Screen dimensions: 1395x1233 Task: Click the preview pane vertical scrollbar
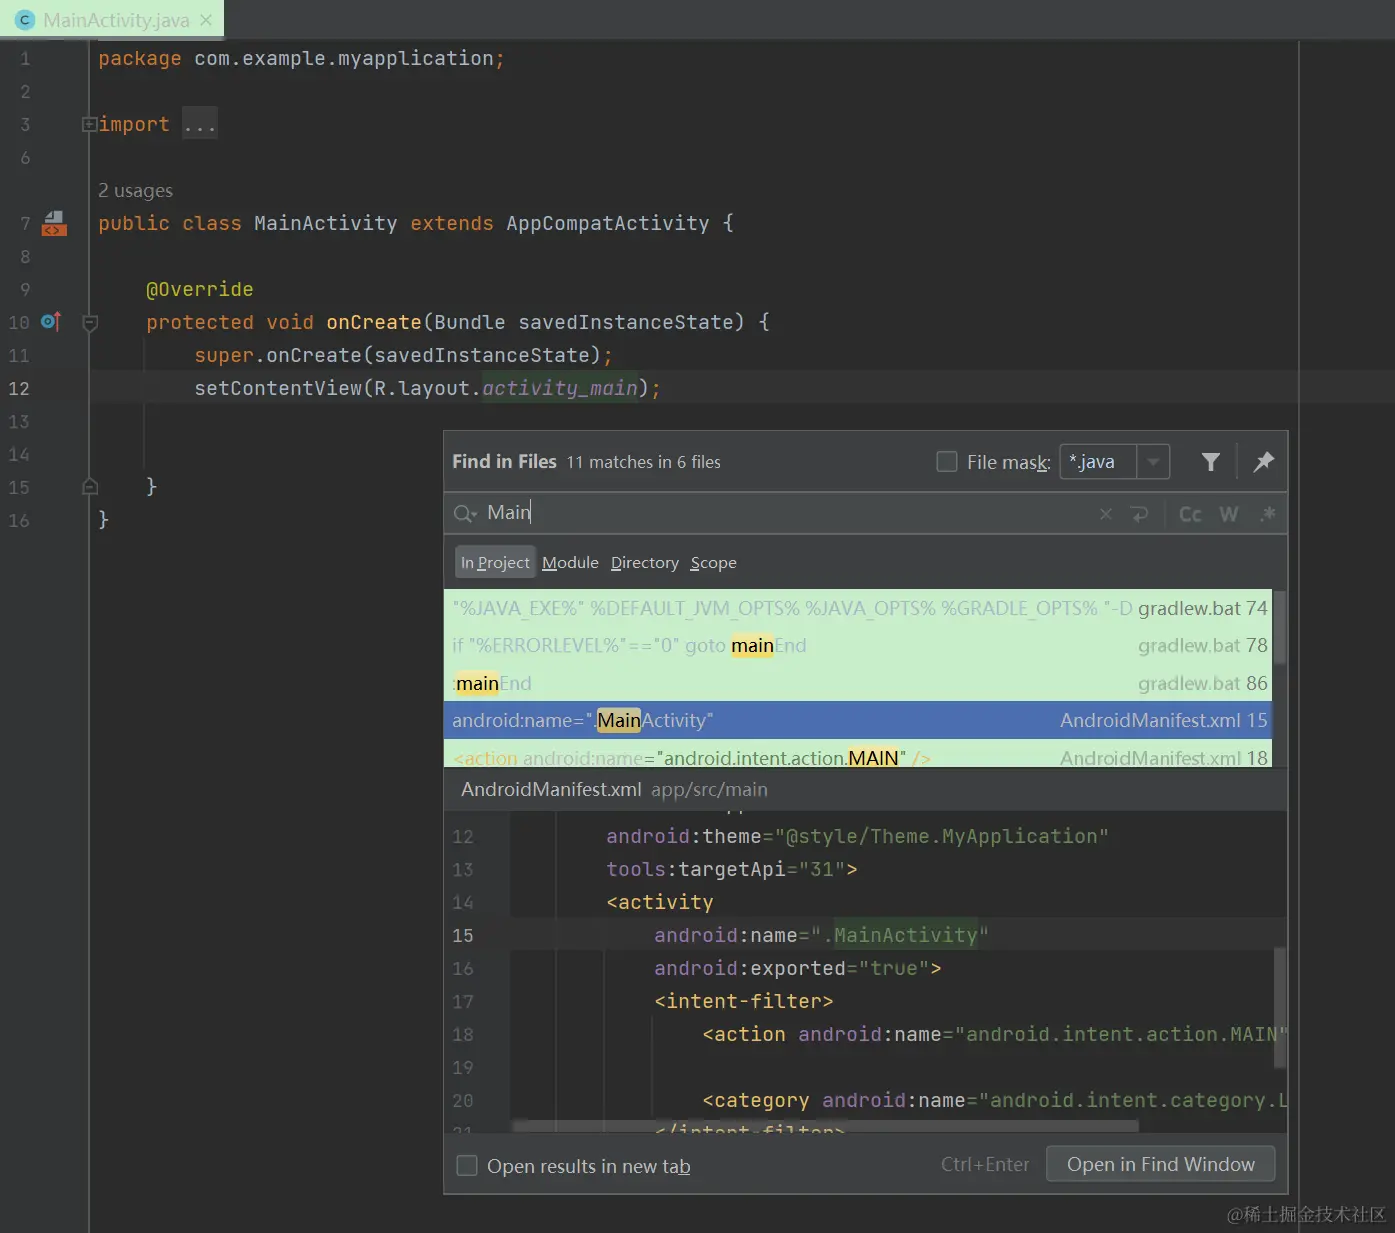pyautogui.click(x=1280, y=1010)
